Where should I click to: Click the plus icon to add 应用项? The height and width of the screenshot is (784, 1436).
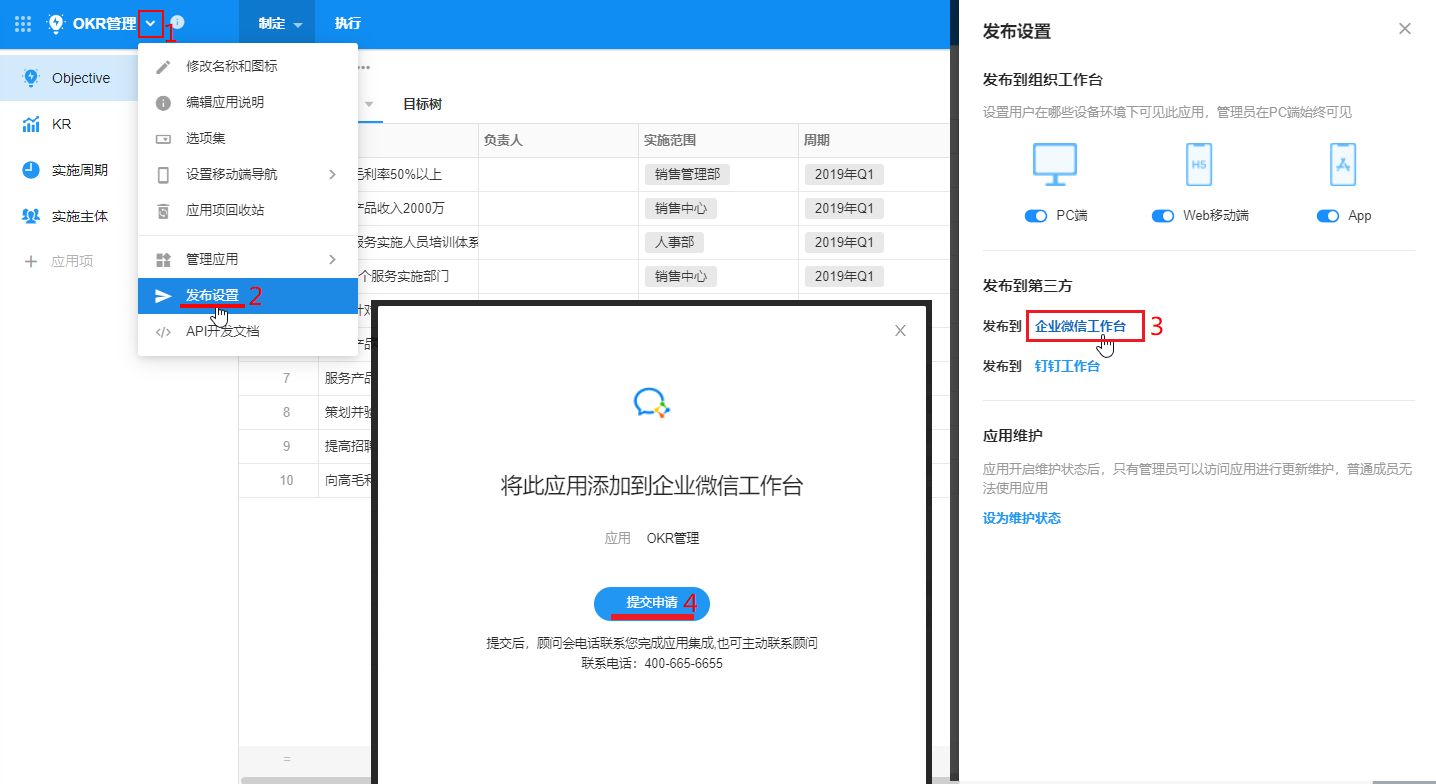pyautogui.click(x=31, y=261)
